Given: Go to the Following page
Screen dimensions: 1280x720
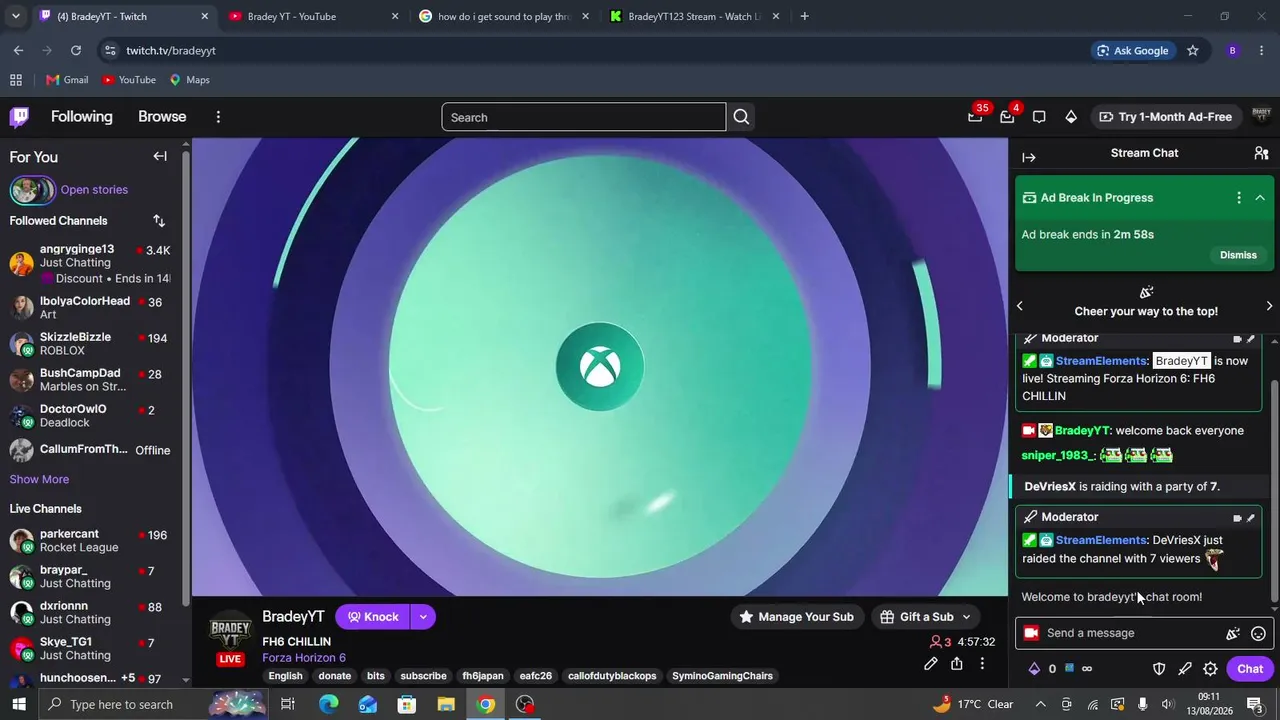Looking at the screenshot, I should pyautogui.click(x=82, y=117).
